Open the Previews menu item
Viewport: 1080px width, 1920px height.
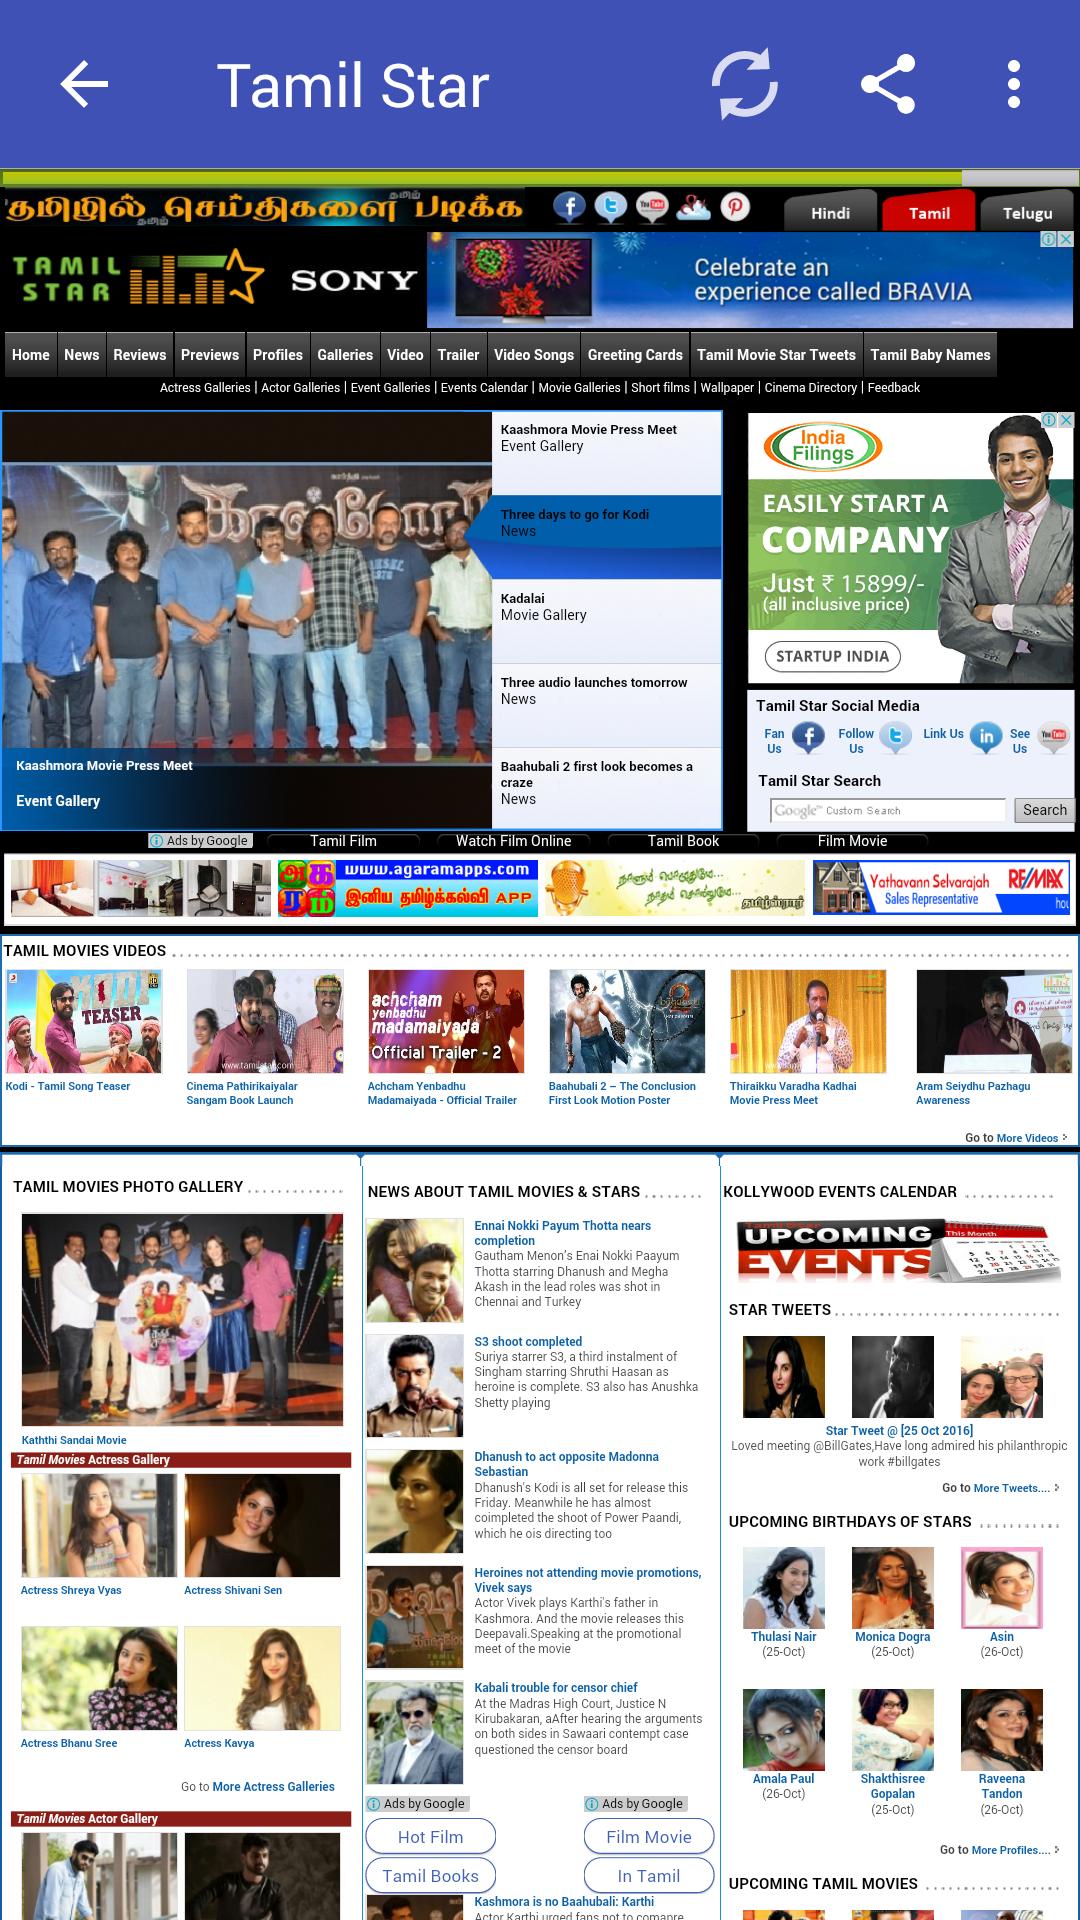[210, 355]
